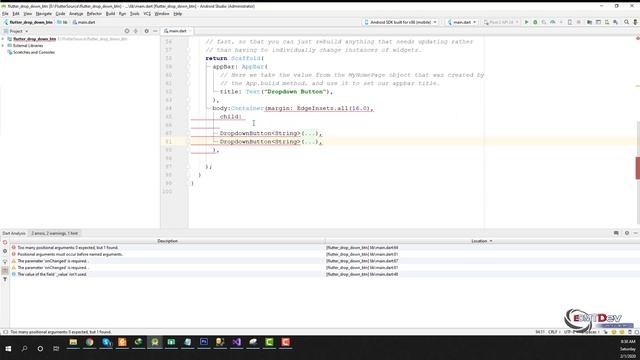Viewport: 640px width, 360px height.
Task: Hide the Project tool window
Action: coord(155,31)
